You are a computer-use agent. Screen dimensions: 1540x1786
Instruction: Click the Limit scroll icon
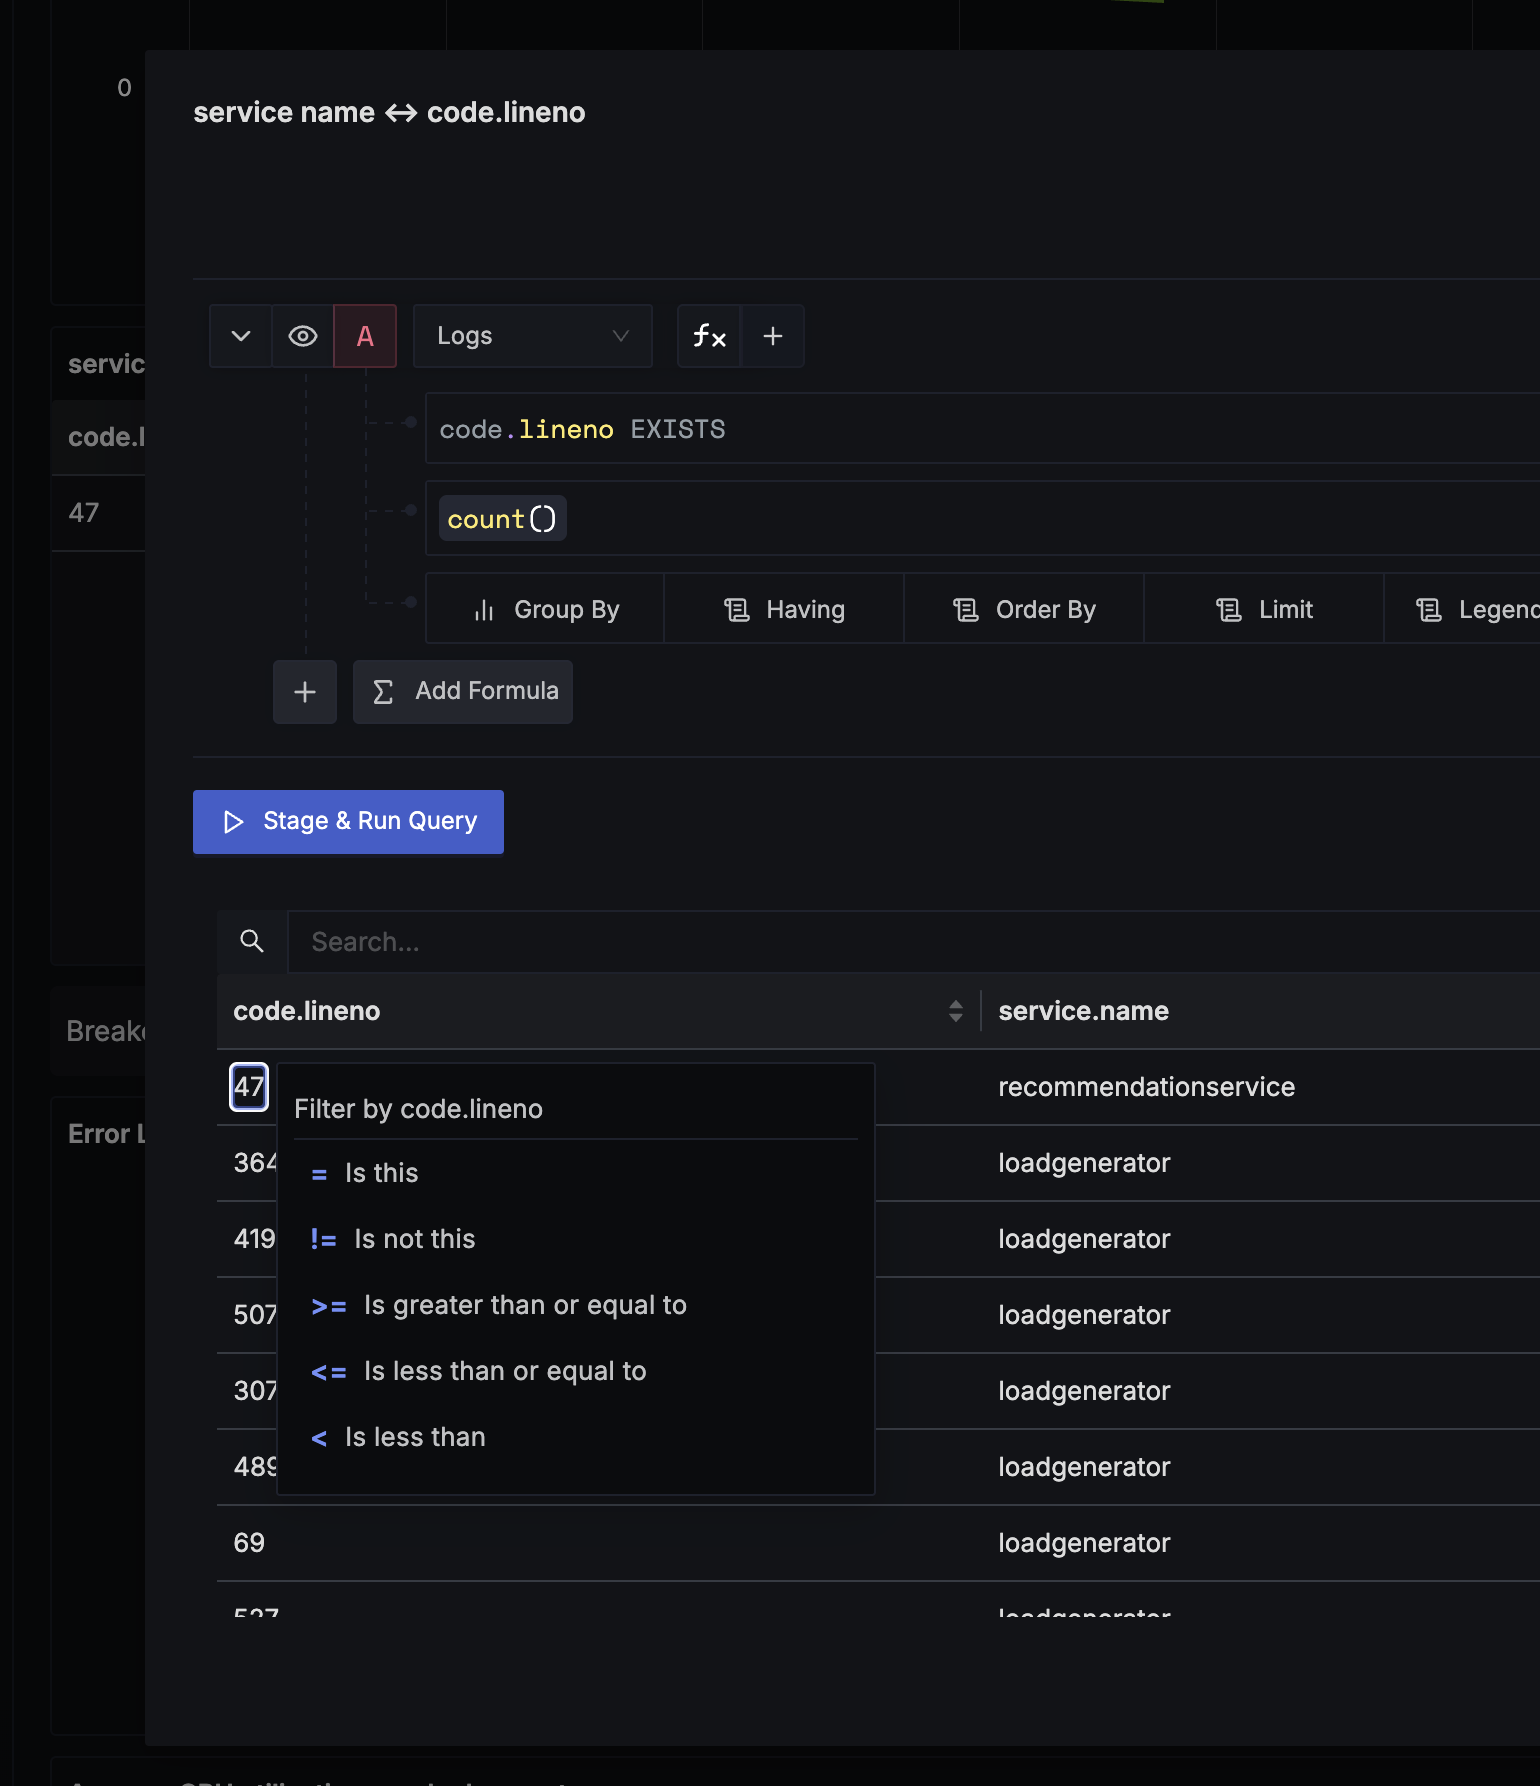(x=1229, y=610)
